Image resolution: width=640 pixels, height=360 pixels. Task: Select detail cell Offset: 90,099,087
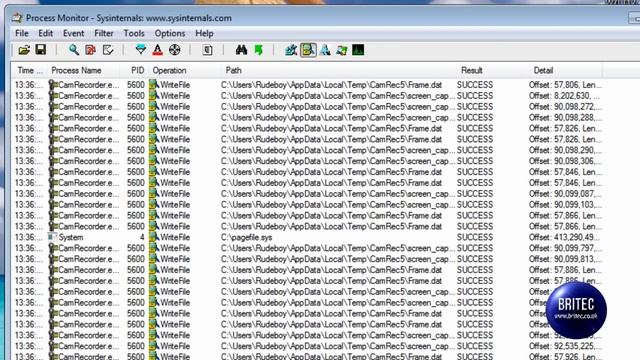tap(565, 194)
